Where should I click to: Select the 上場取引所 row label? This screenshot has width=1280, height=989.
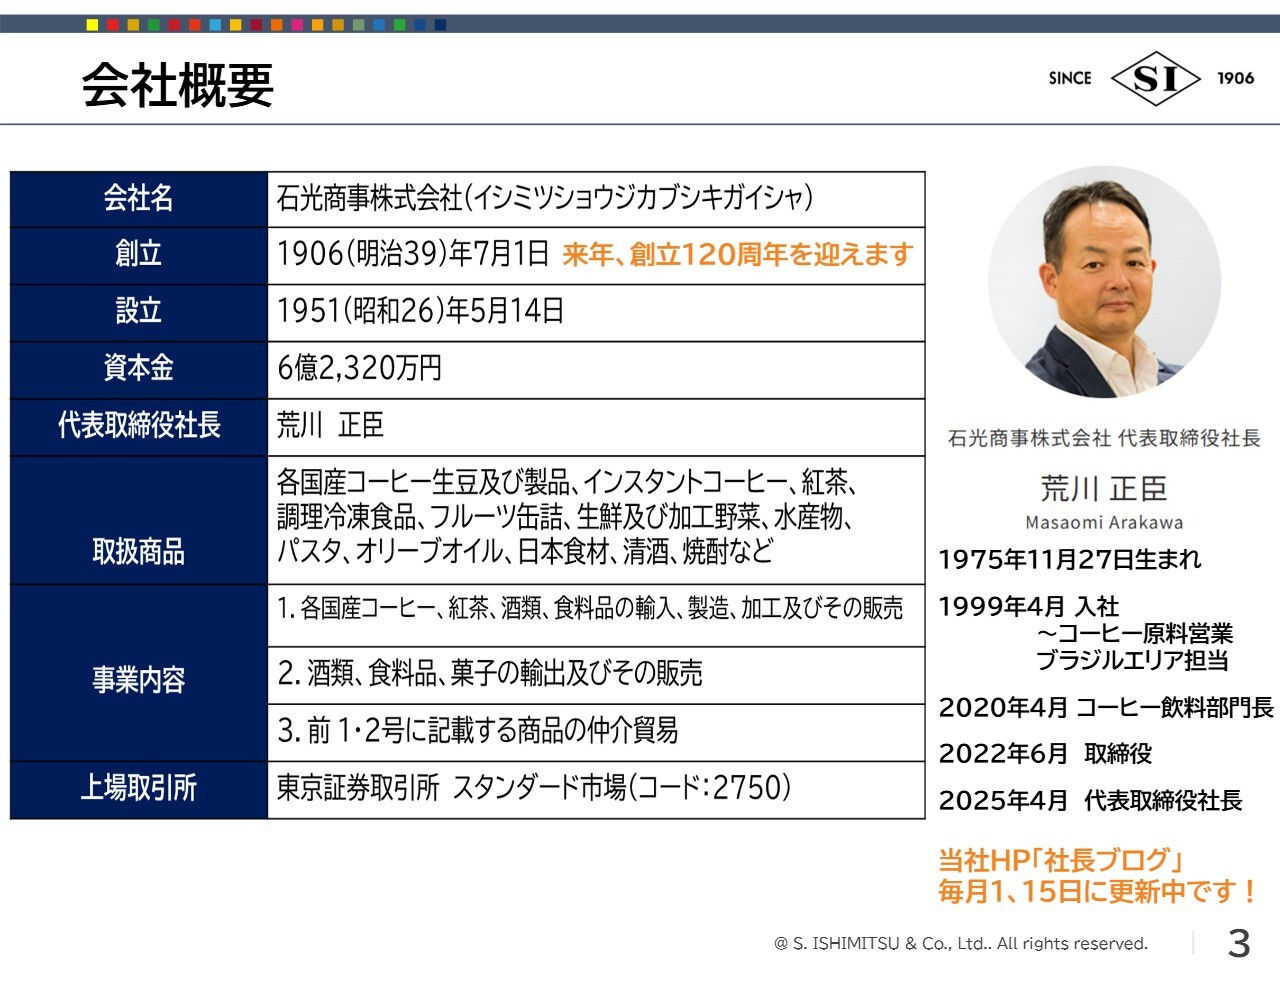pos(140,789)
